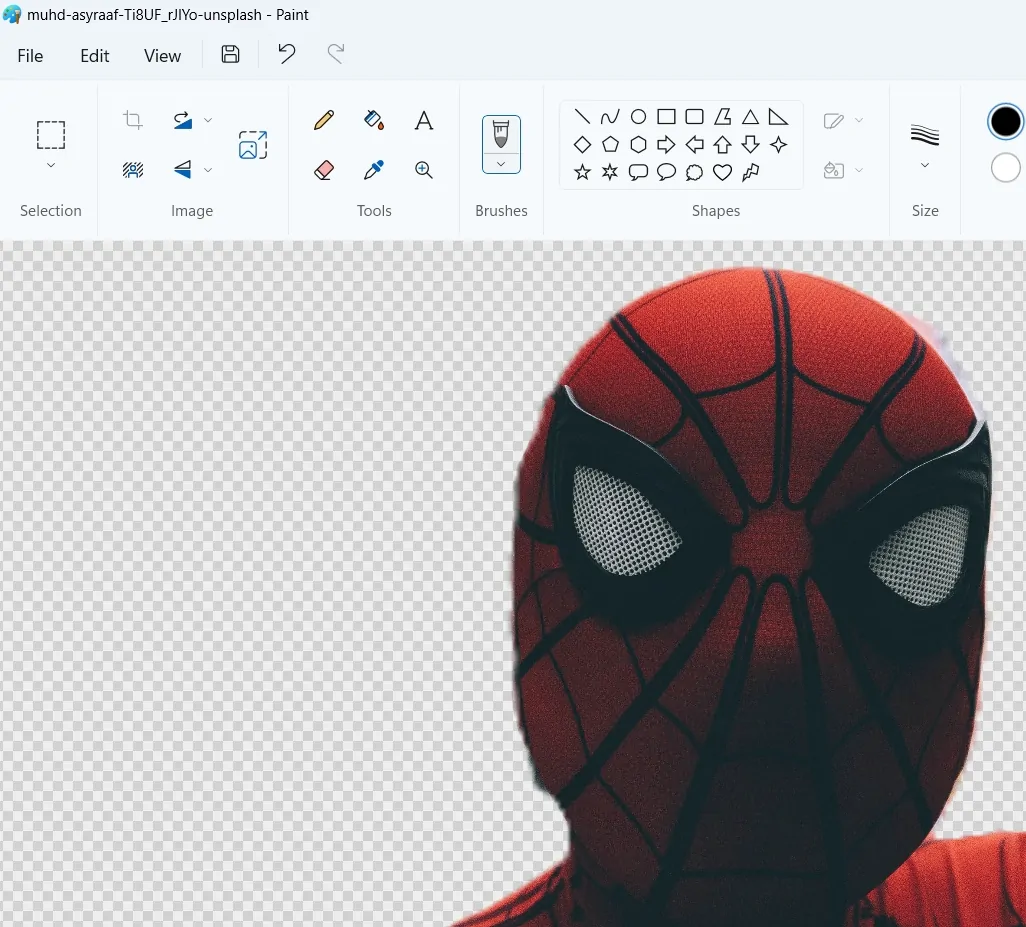
Task: Select the Oval shape
Action: 638,116
